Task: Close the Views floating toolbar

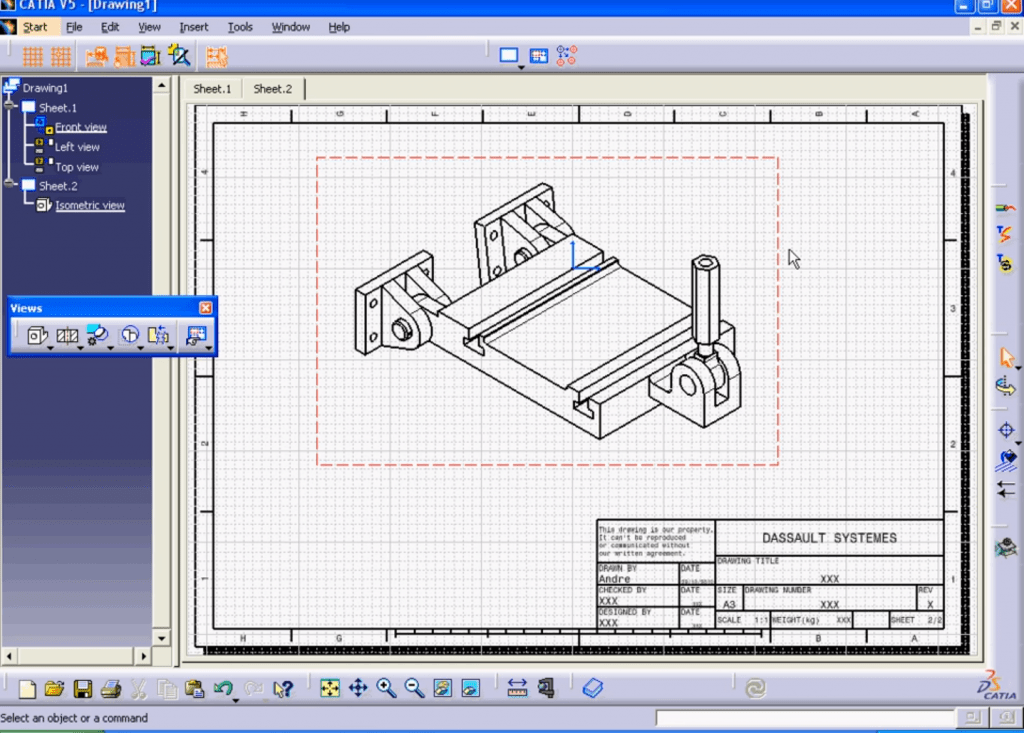Action: click(x=205, y=308)
